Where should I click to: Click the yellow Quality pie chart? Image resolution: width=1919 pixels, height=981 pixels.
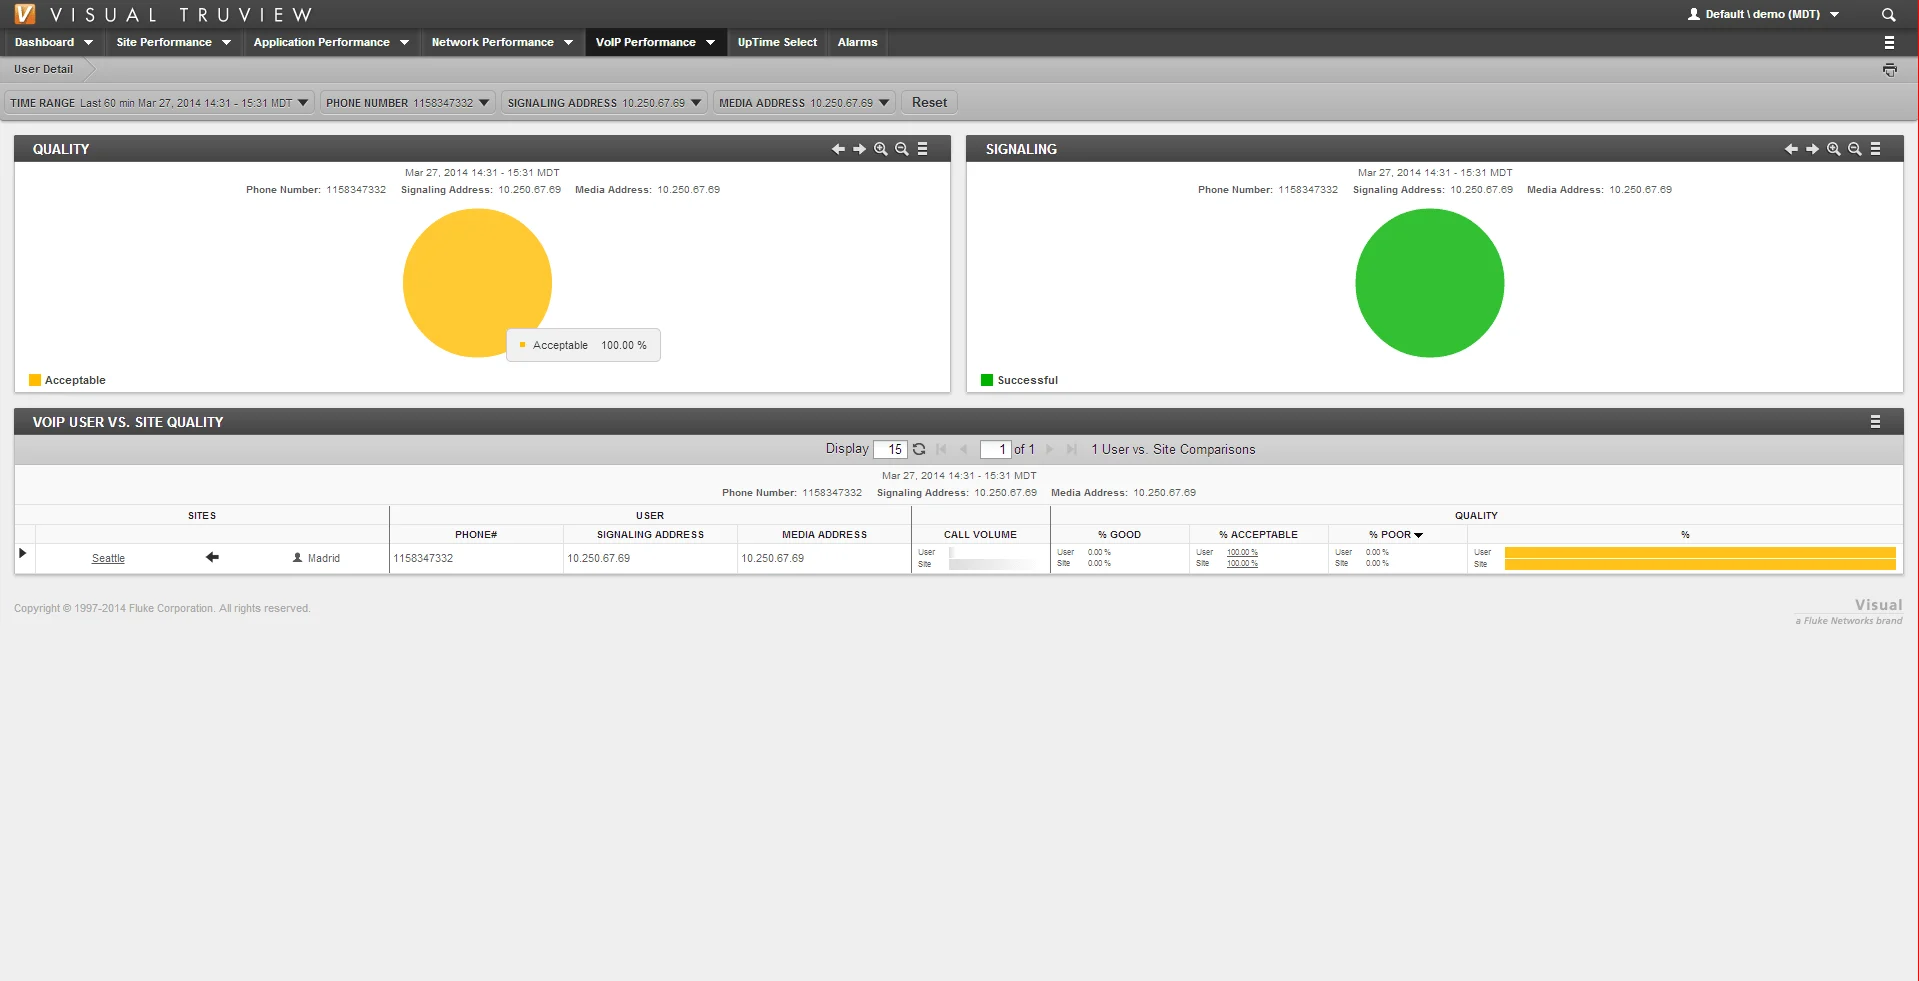pyautogui.click(x=477, y=282)
